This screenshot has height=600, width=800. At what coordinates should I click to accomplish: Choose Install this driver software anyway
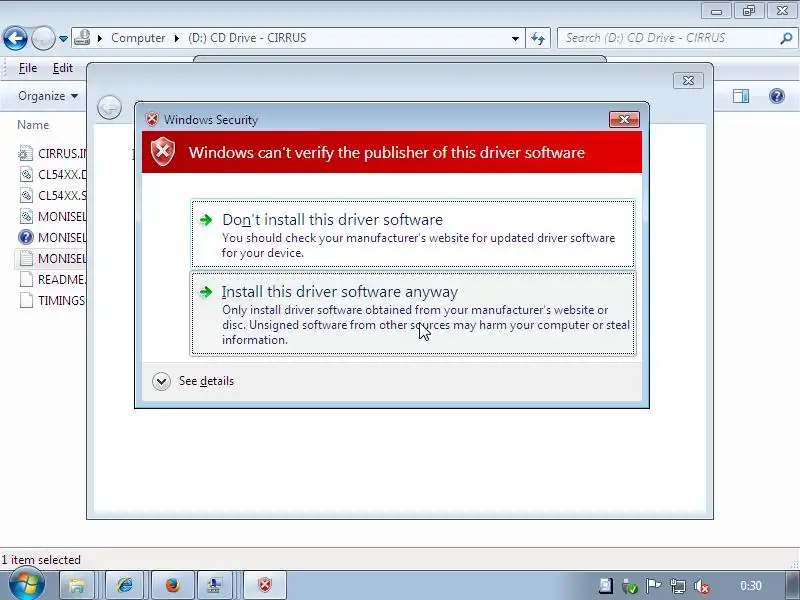[x=413, y=313]
